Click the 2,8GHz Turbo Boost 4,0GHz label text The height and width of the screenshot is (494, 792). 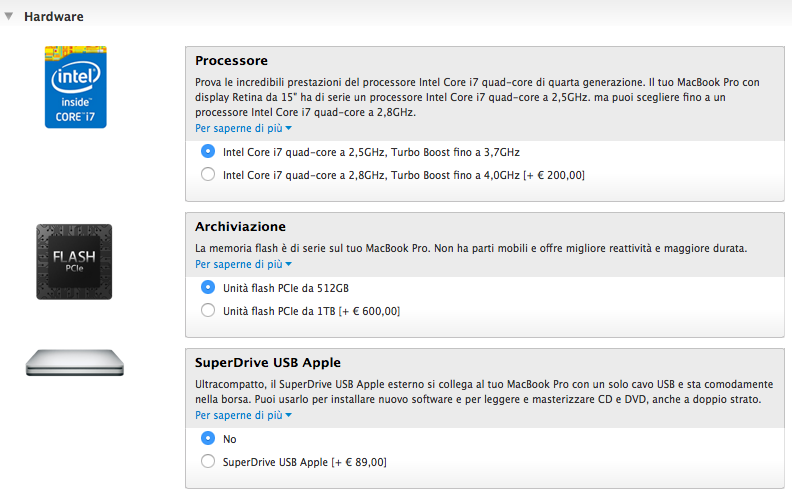tap(403, 175)
